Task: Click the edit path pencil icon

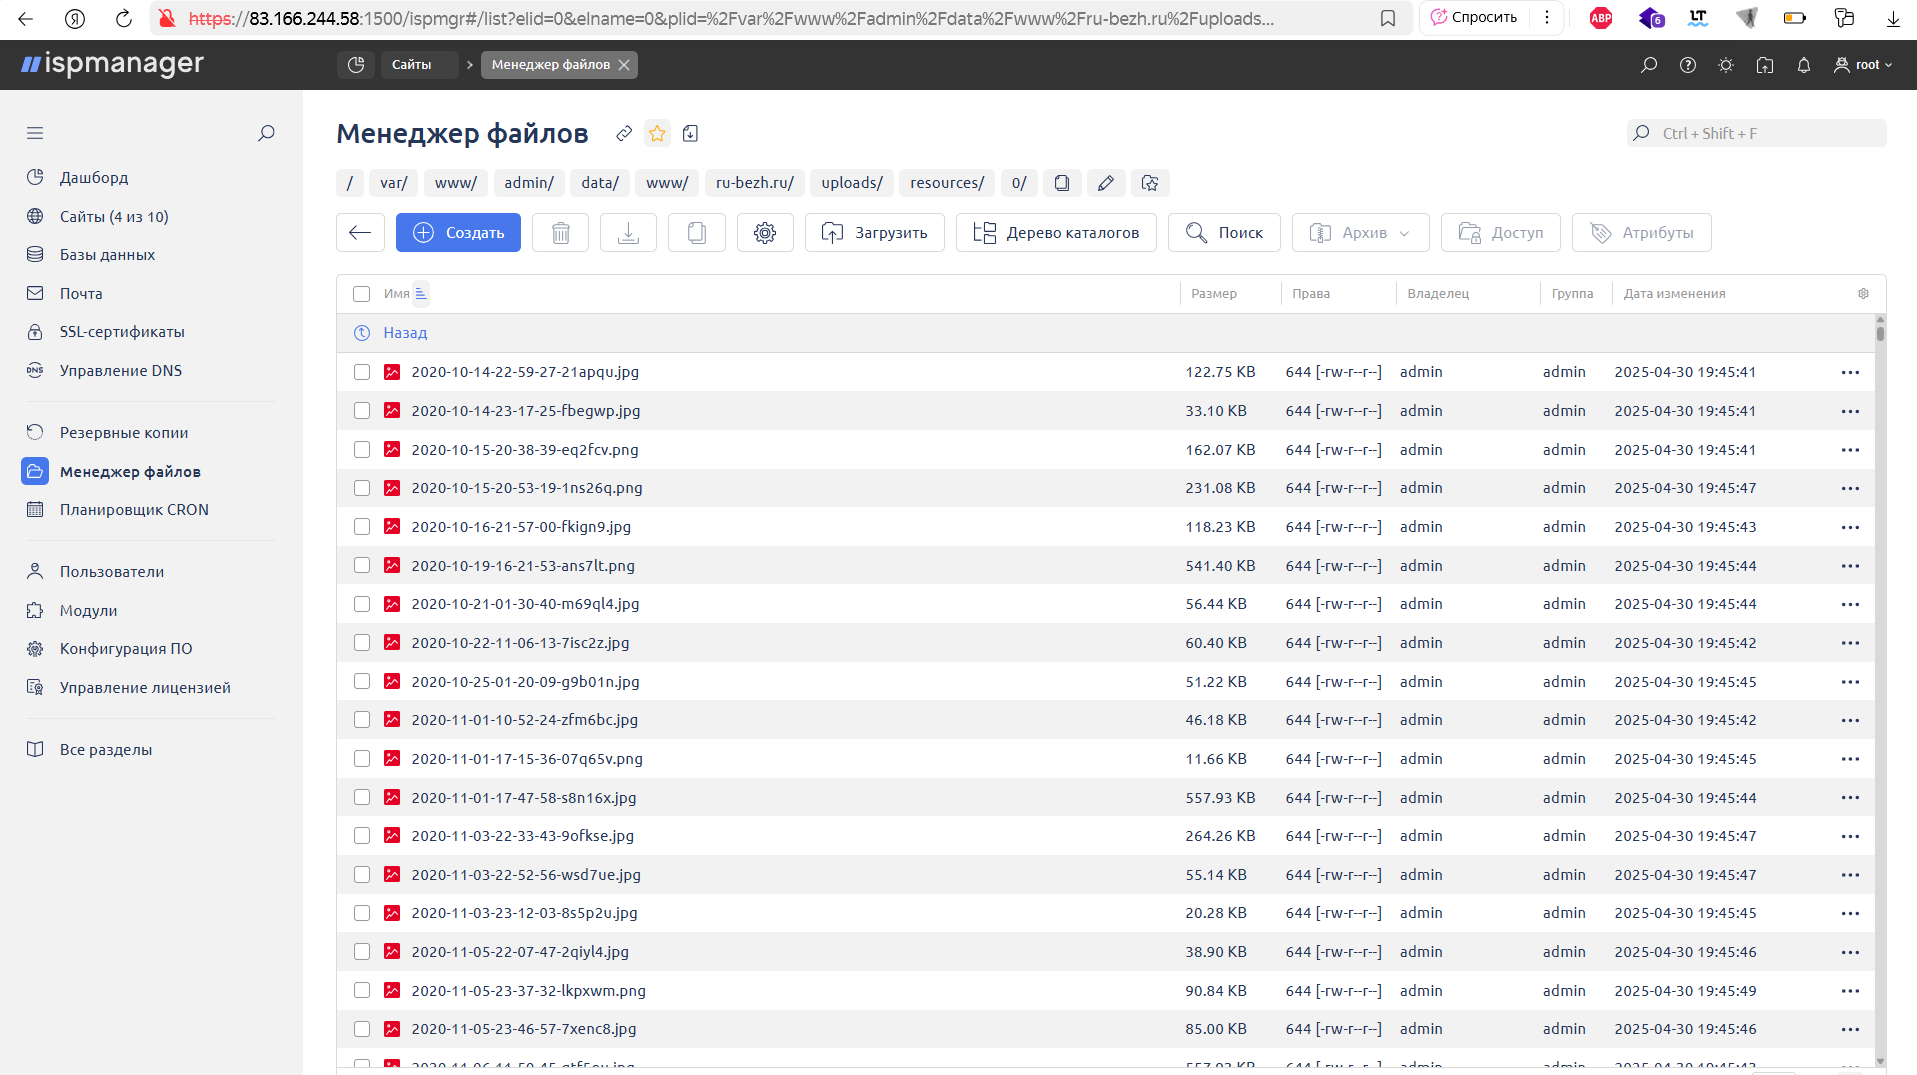Action: point(1105,183)
